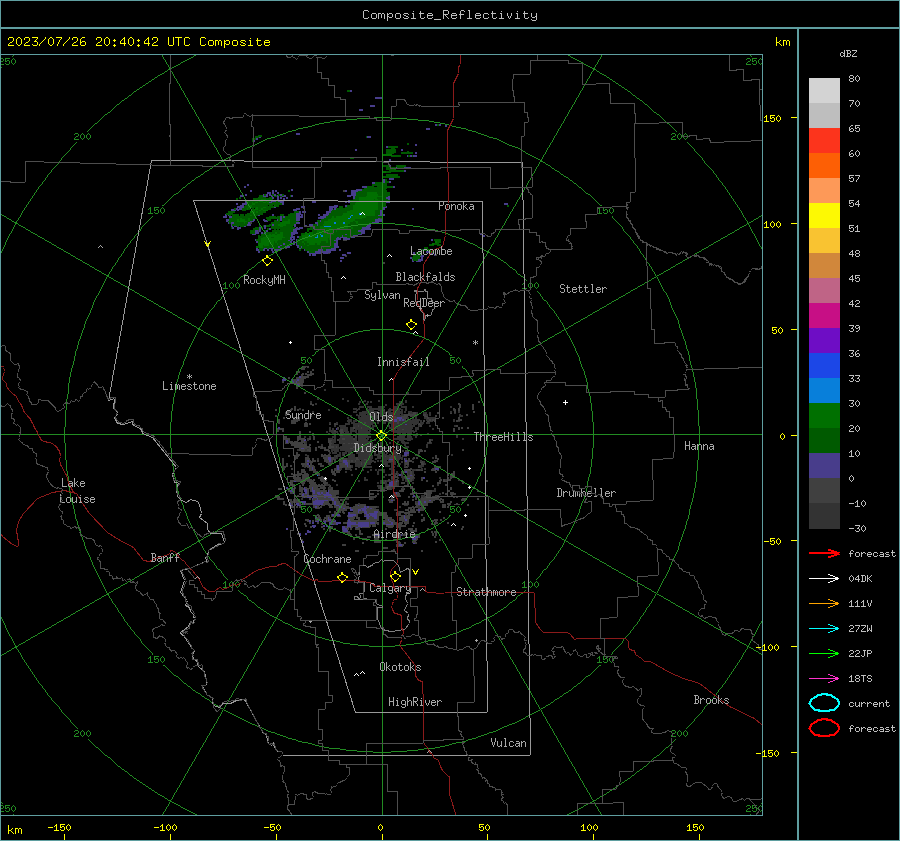The image size is (900, 841).
Task: Click the magenta swatch between 42 and 39 dBZ
Action: (x=824, y=315)
